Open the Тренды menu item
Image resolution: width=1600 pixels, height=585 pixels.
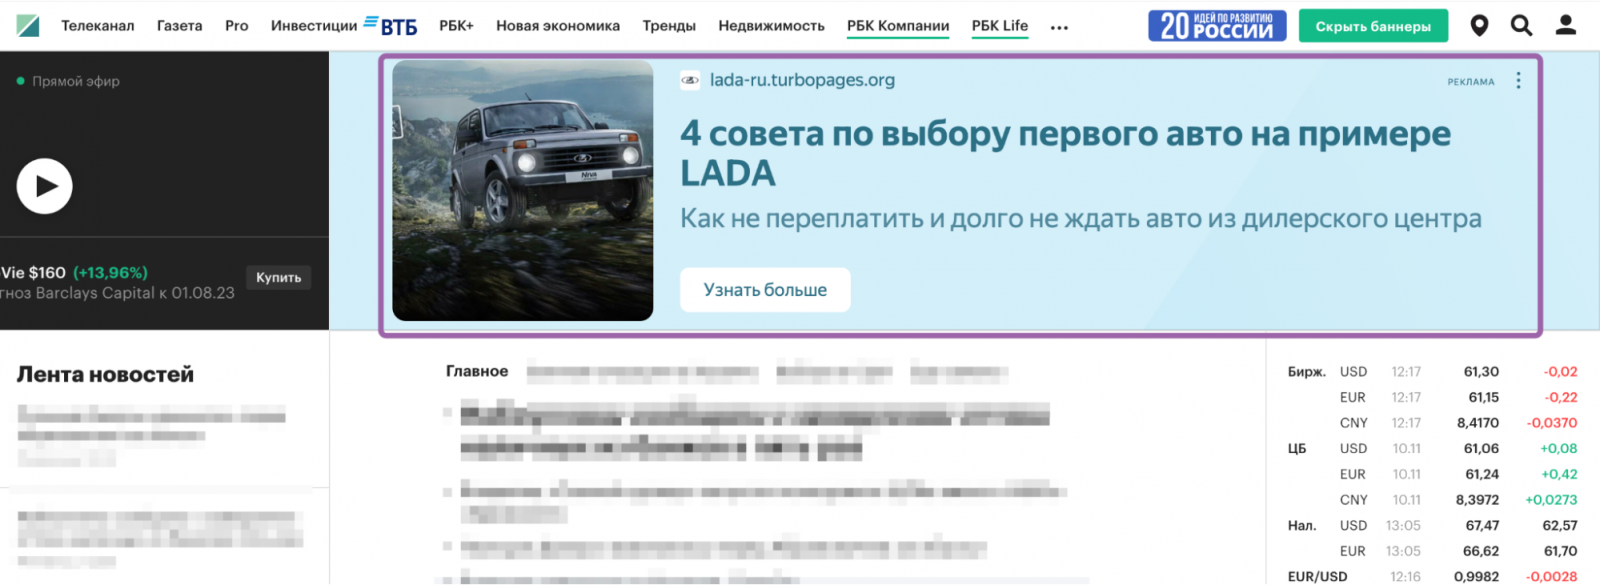click(669, 26)
